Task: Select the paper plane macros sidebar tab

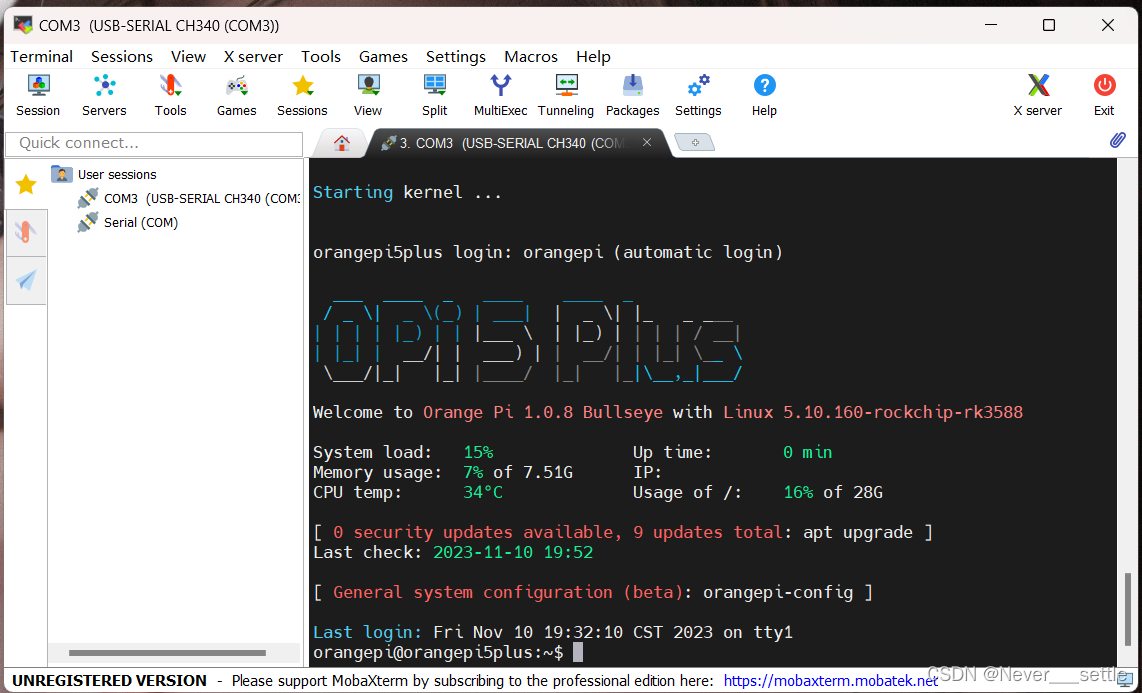Action: [x=26, y=280]
